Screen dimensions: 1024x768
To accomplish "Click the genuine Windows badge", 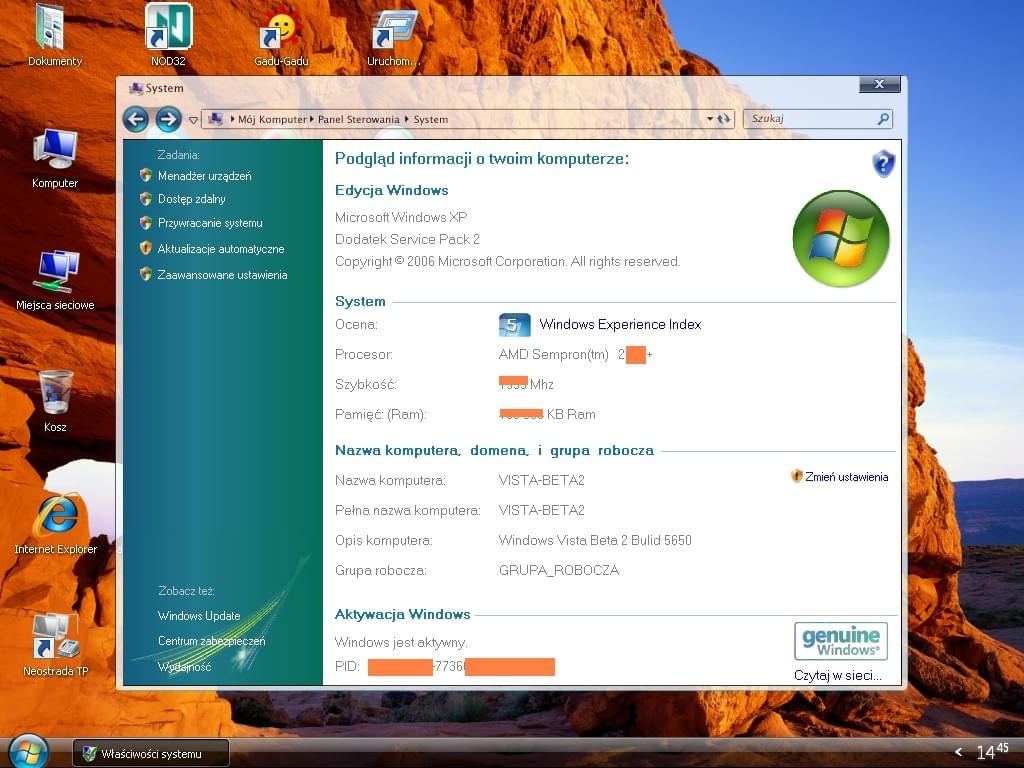I will coord(840,641).
